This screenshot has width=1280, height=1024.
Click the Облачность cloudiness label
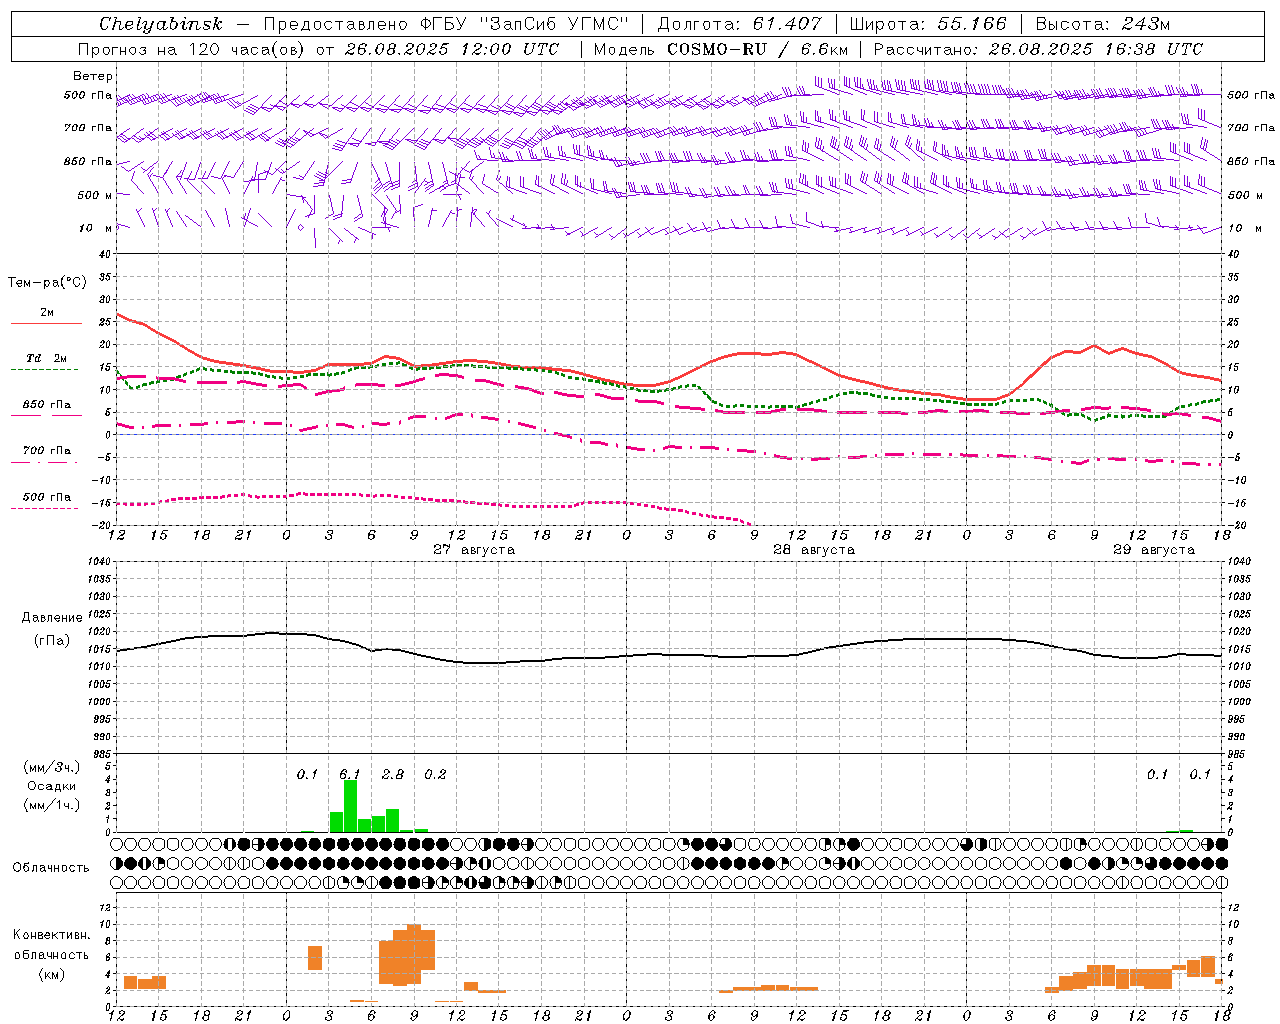tap(51, 868)
